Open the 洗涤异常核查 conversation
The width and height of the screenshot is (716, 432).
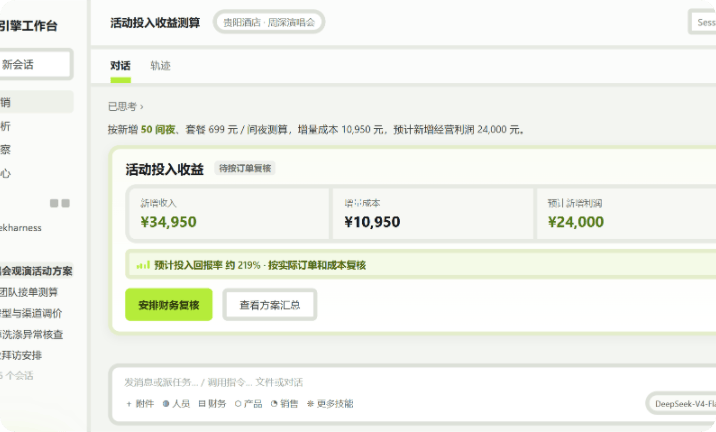[32, 334]
